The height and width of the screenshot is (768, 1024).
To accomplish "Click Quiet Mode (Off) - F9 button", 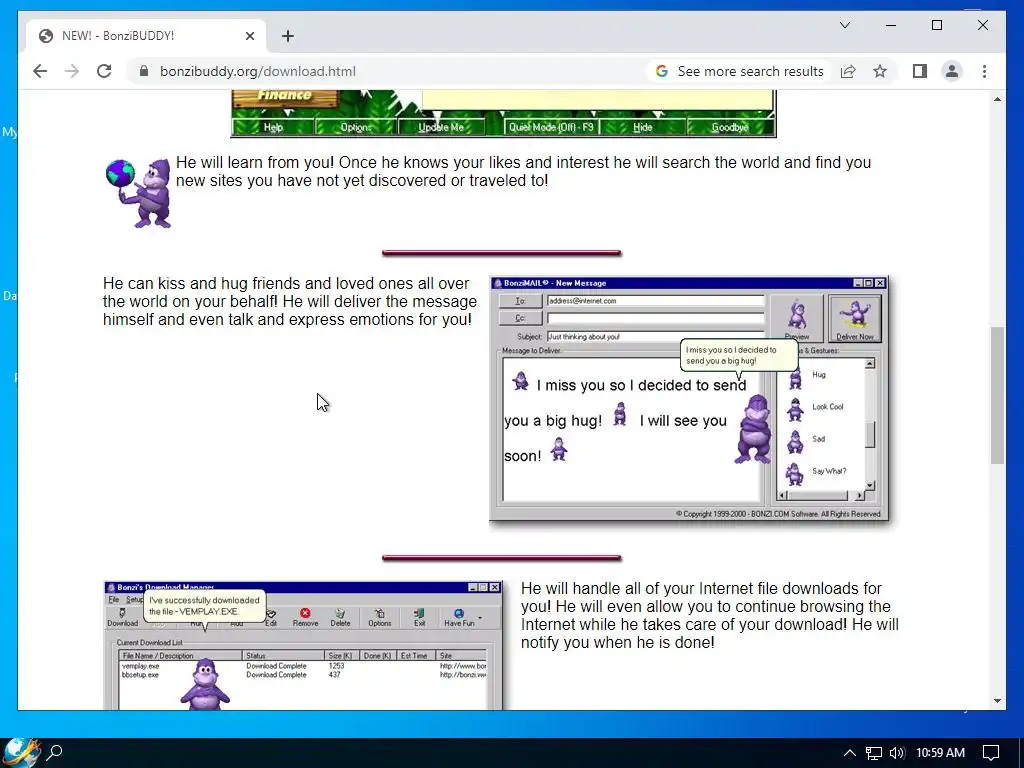I will click(x=551, y=127).
